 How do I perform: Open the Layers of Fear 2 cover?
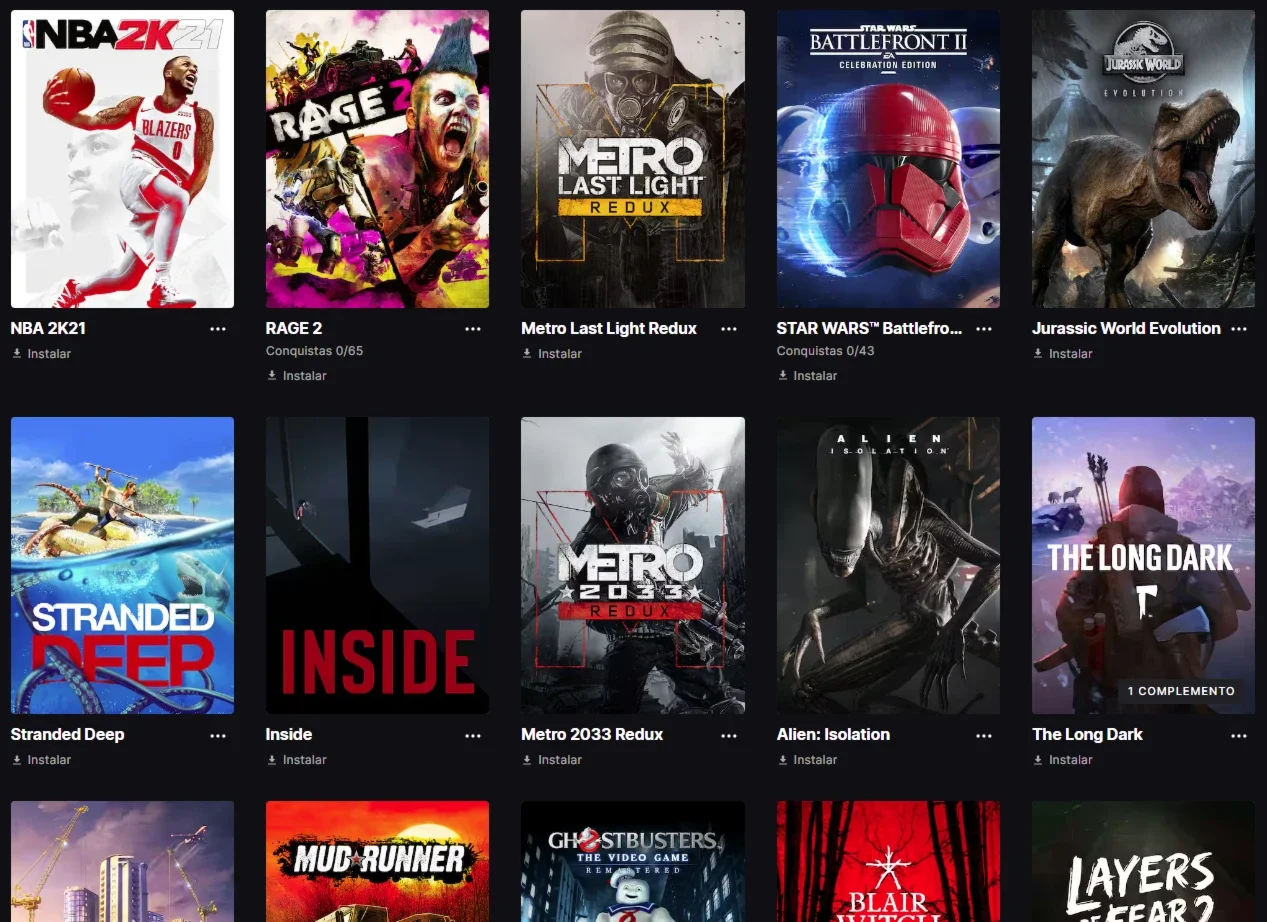click(x=1143, y=861)
